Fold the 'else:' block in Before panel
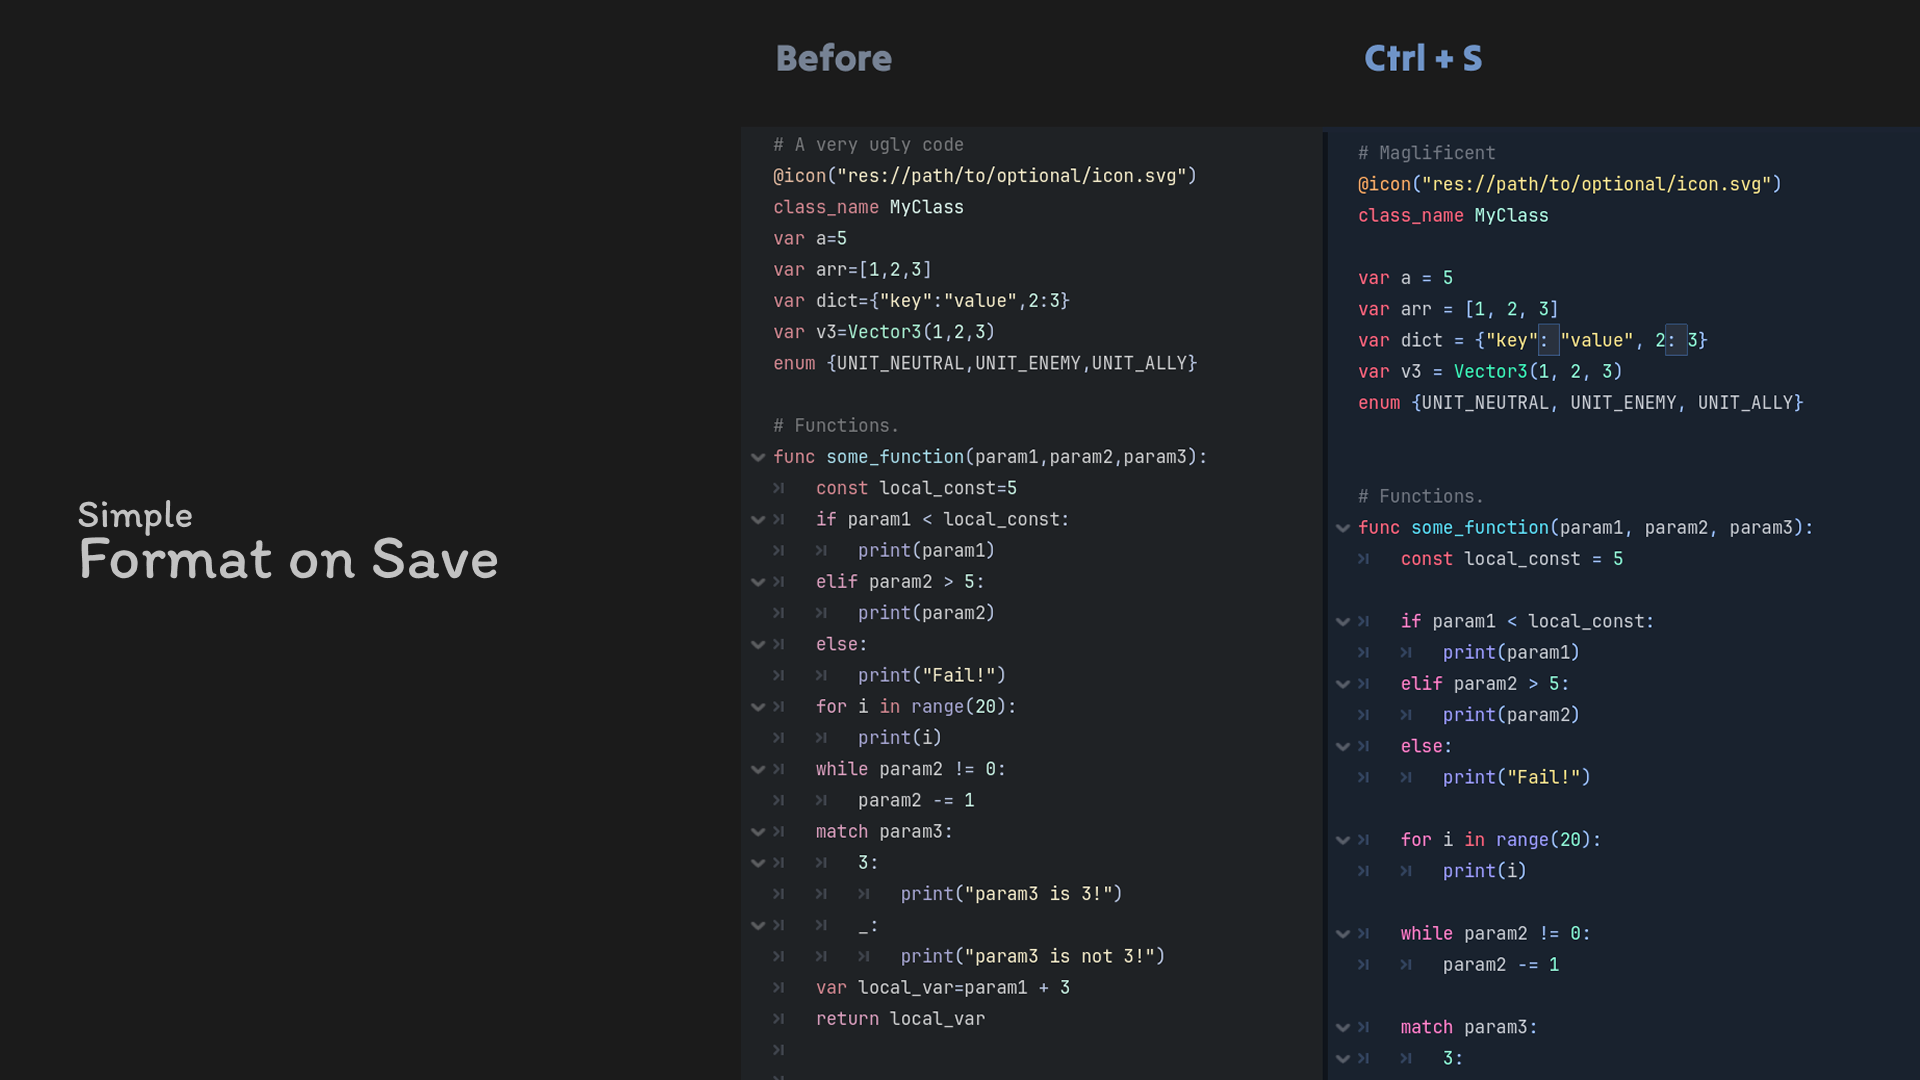This screenshot has height=1080, width=1920. [x=758, y=645]
